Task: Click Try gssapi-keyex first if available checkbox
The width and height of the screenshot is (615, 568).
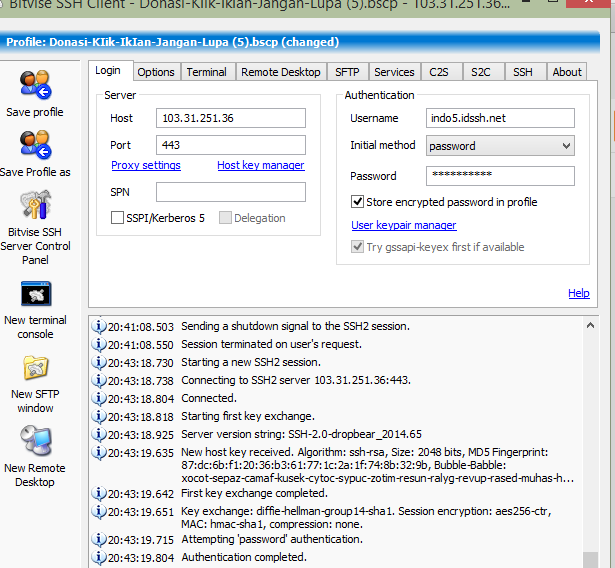Action: tap(357, 247)
